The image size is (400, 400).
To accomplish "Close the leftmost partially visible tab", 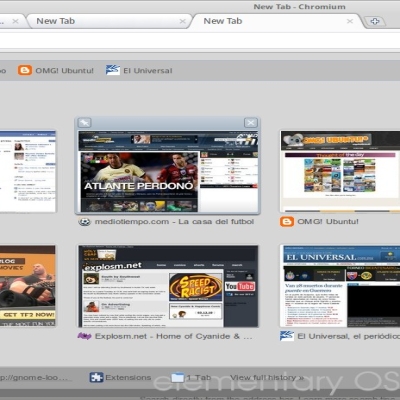I will 15,21.
